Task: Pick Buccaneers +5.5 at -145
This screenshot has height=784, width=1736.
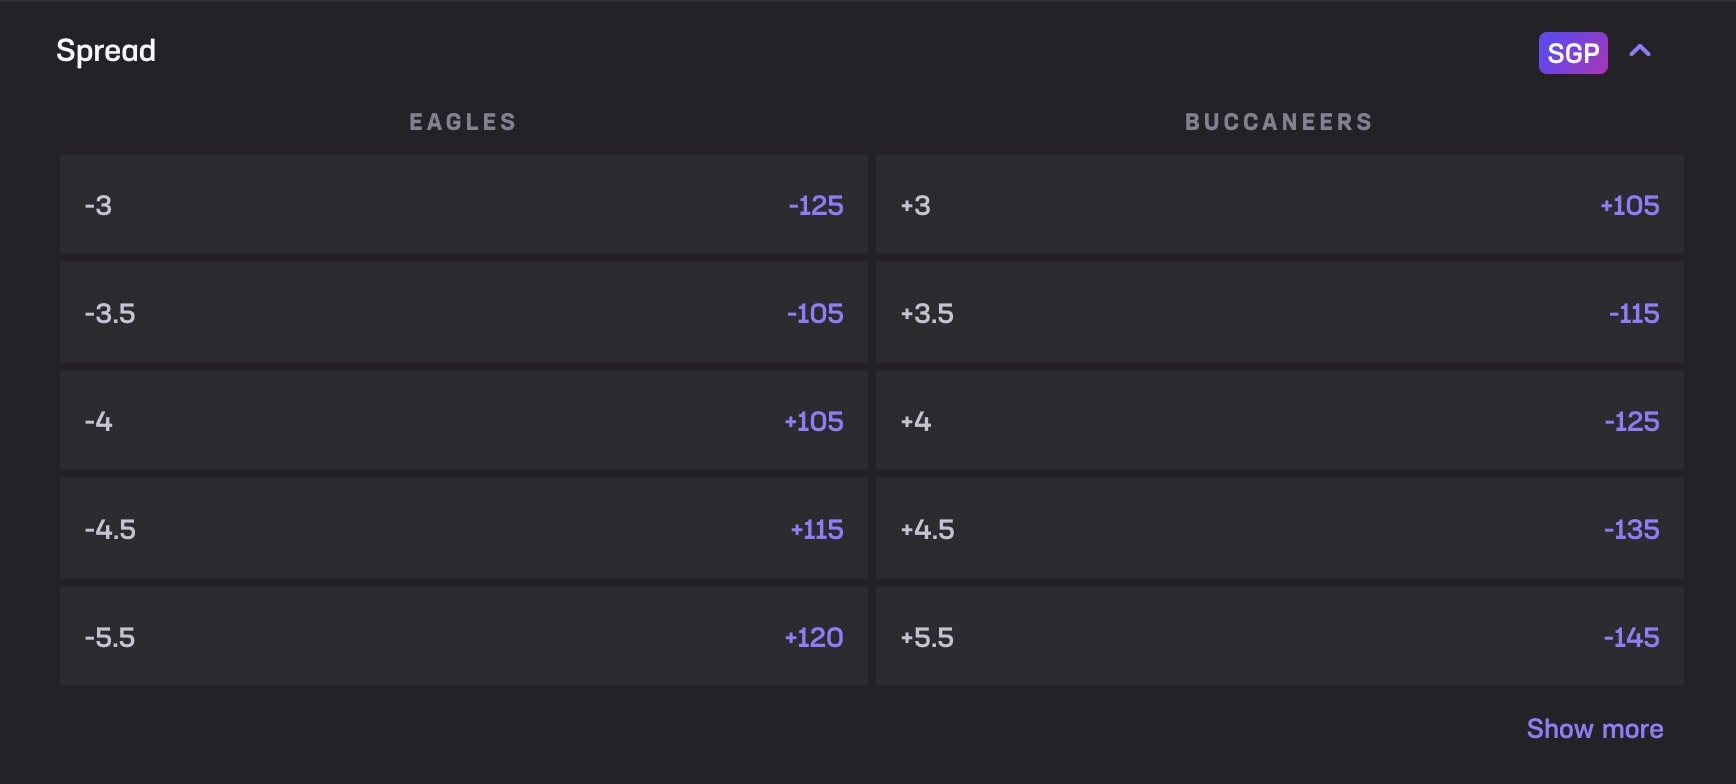Action: click(1279, 637)
